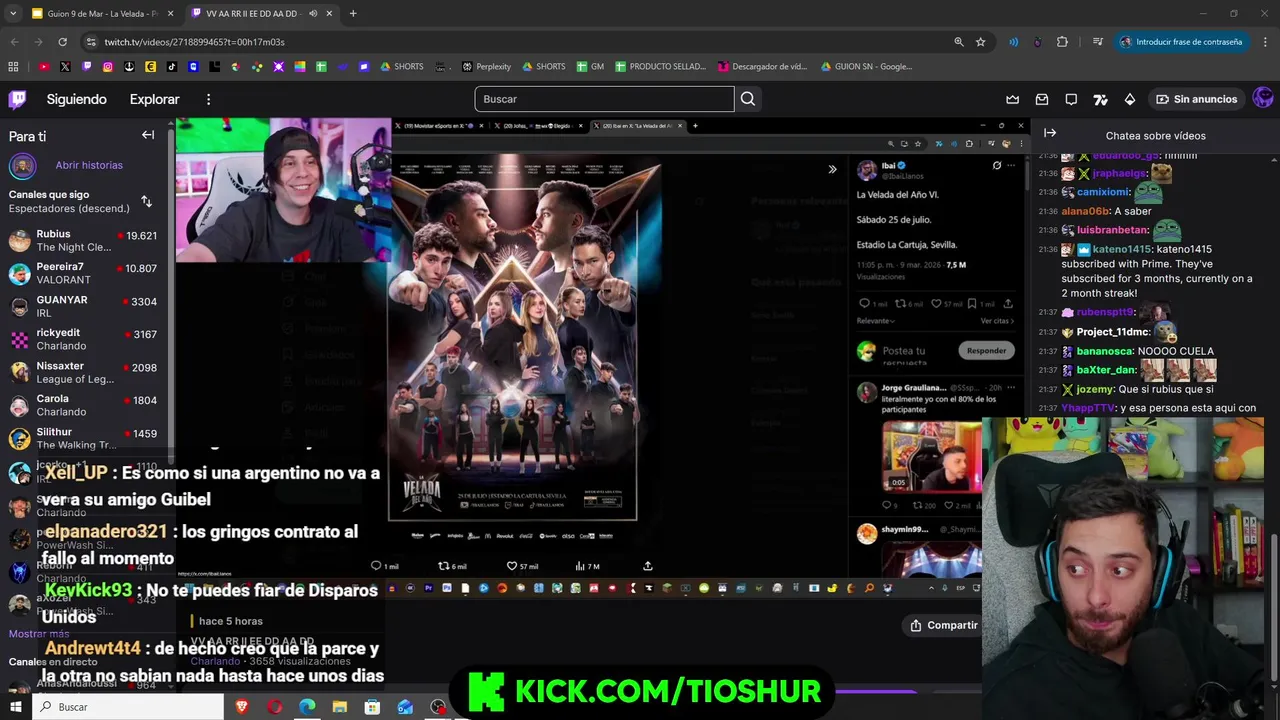Click the search magnifier button

pyautogui.click(x=748, y=99)
